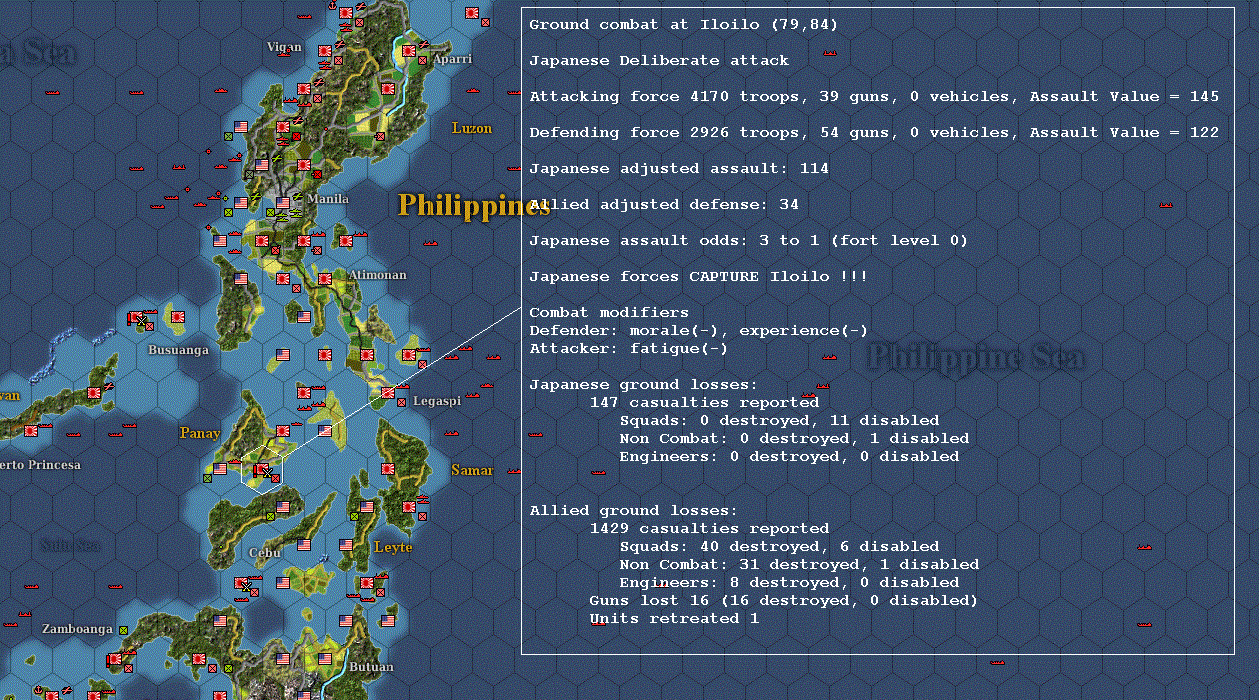Select the Leyte island label

point(393,547)
